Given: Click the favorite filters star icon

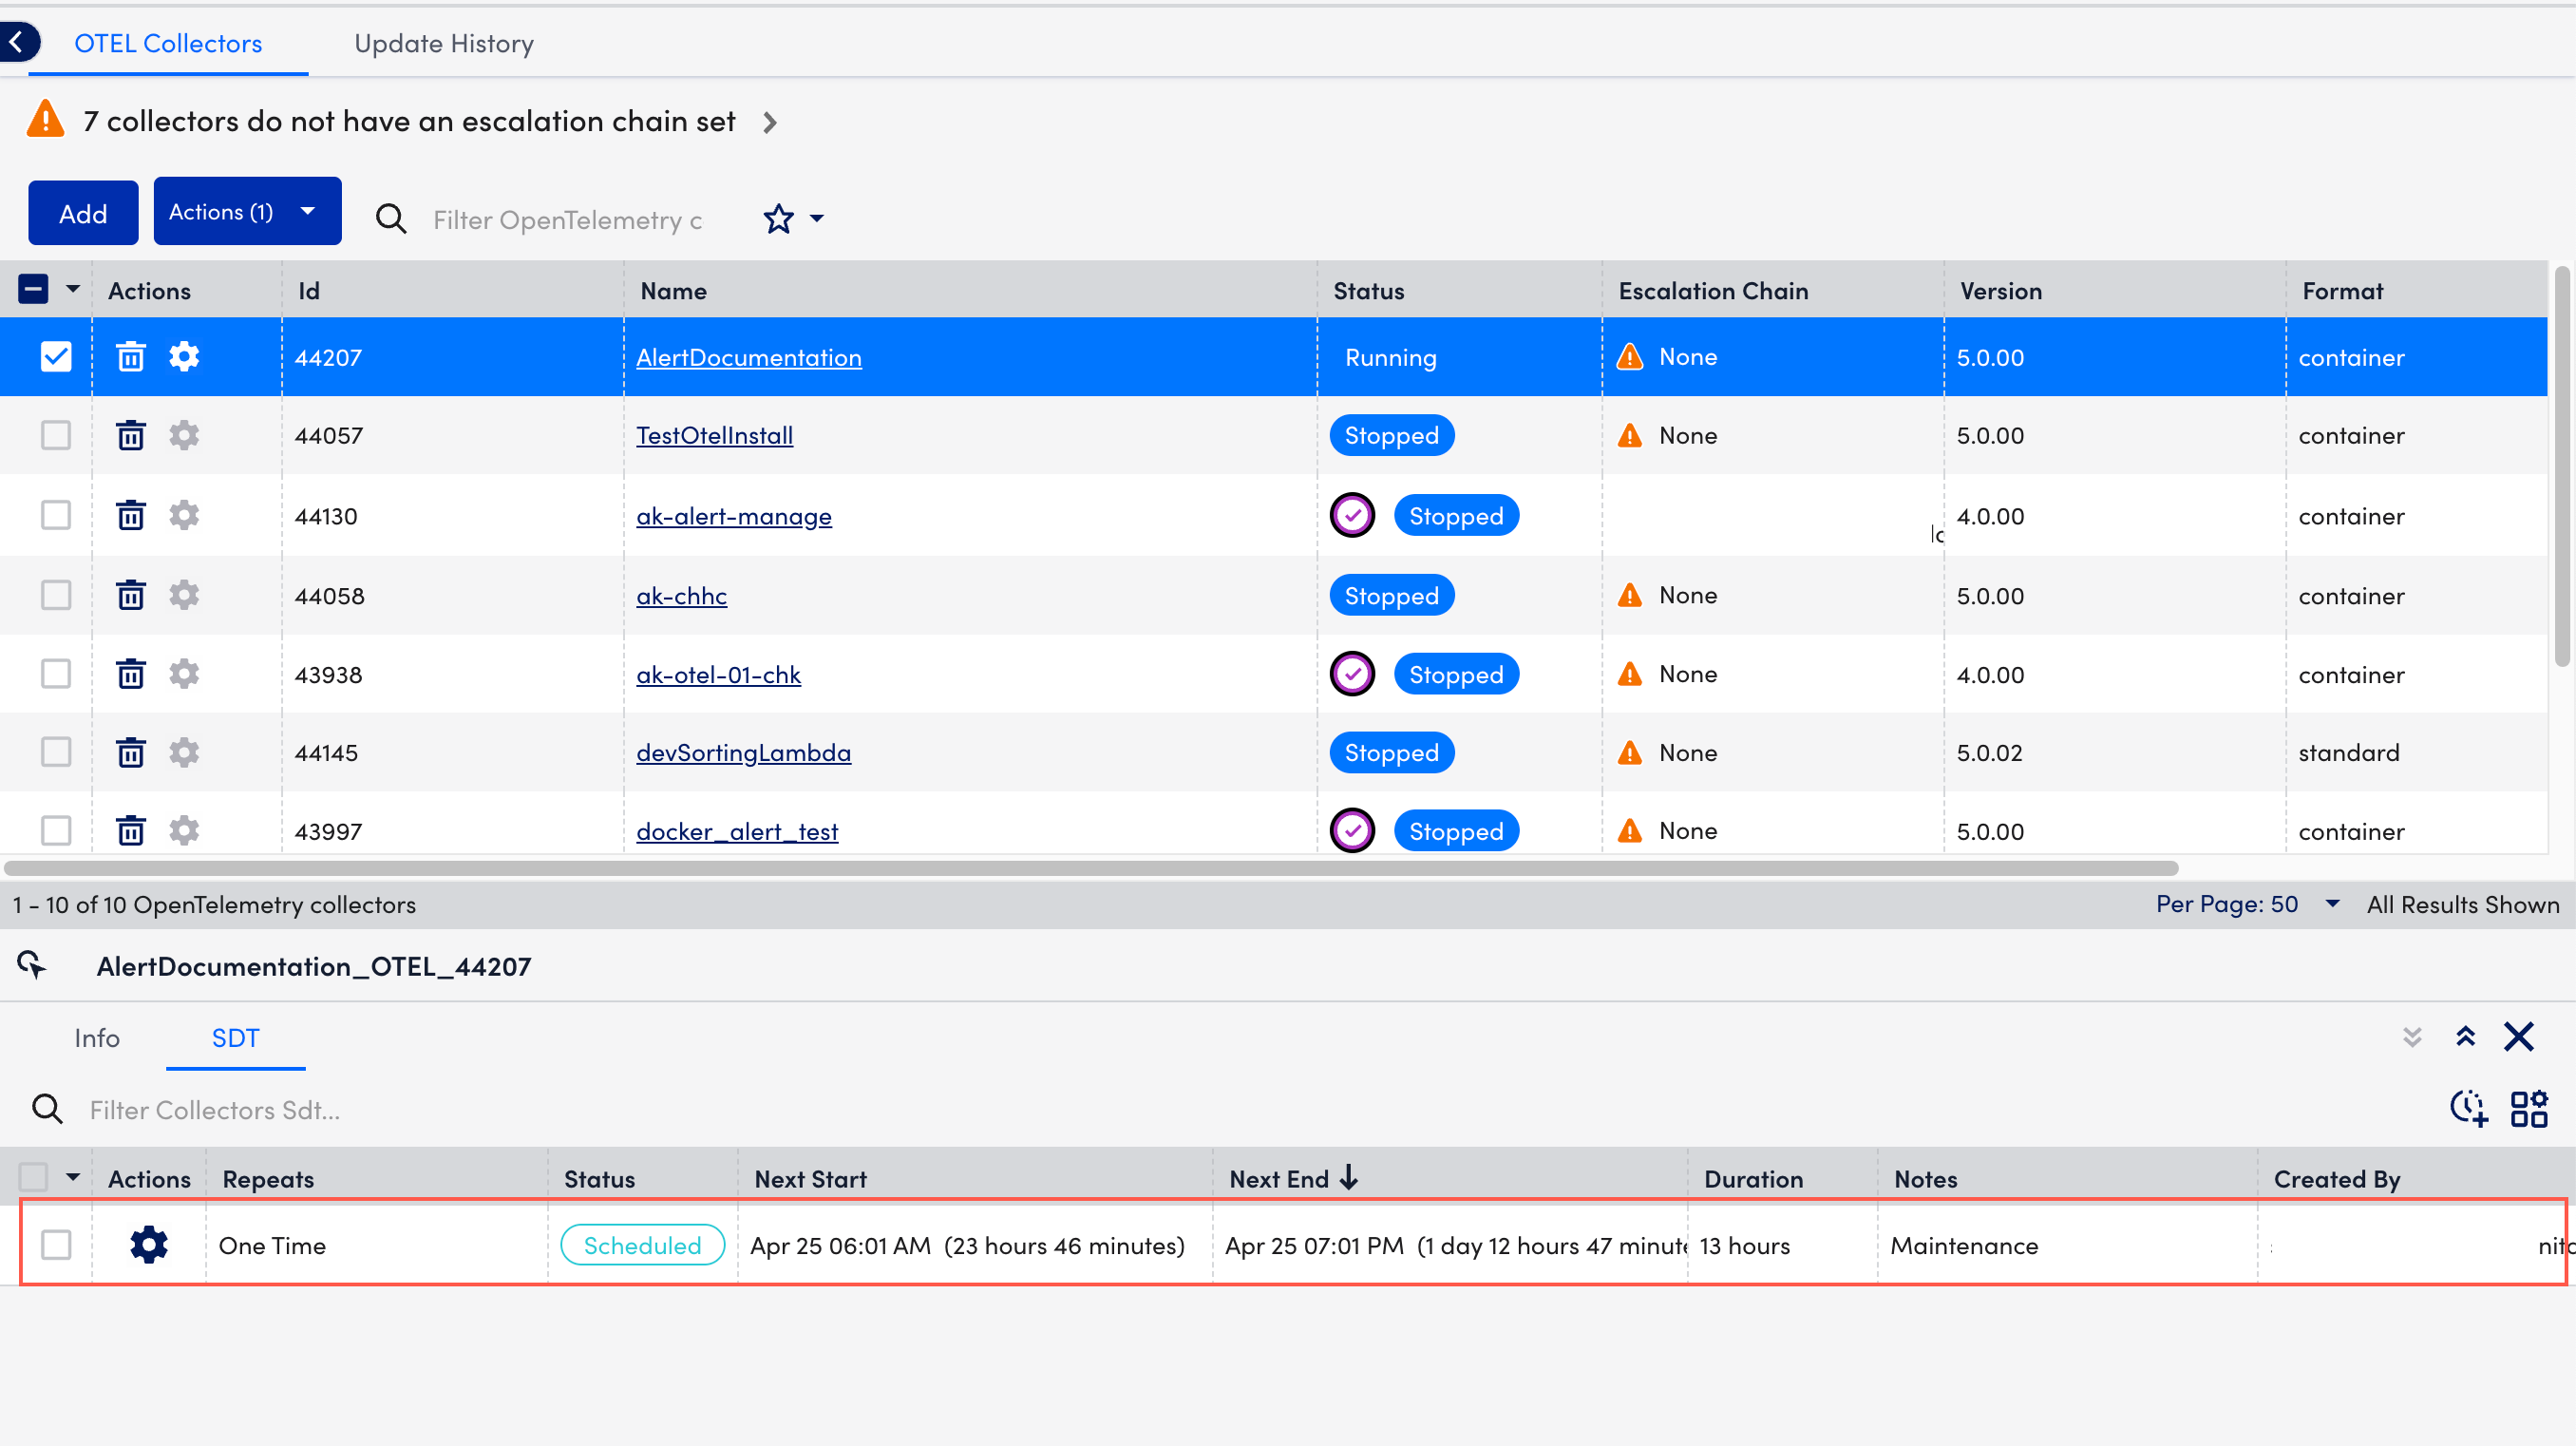Looking at the screenshot, I should click(778, 219).
